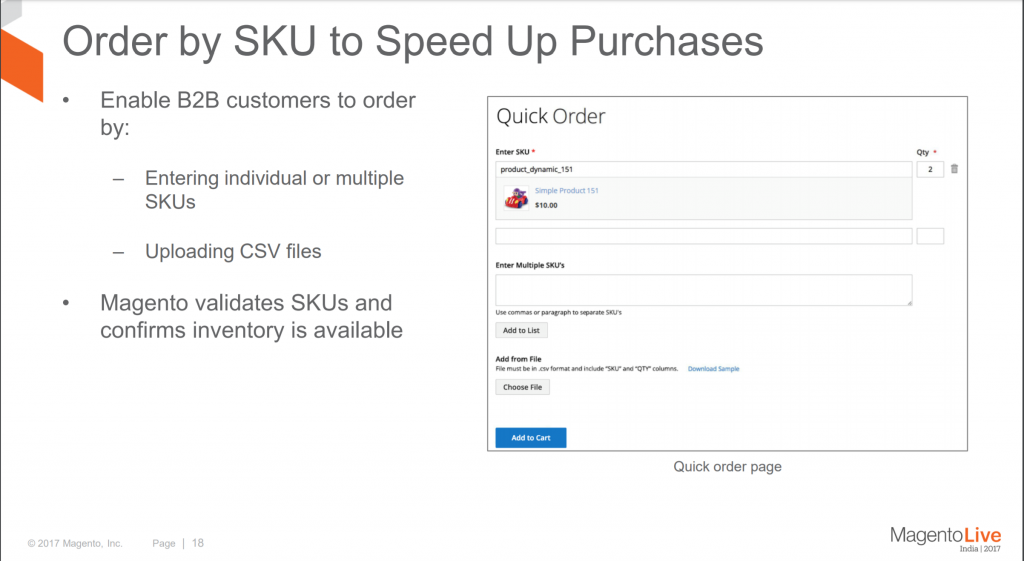Click inside the Enter Multiple SKU's textarea
This screenshot has width=1024, height=561.
coord(704,290)
